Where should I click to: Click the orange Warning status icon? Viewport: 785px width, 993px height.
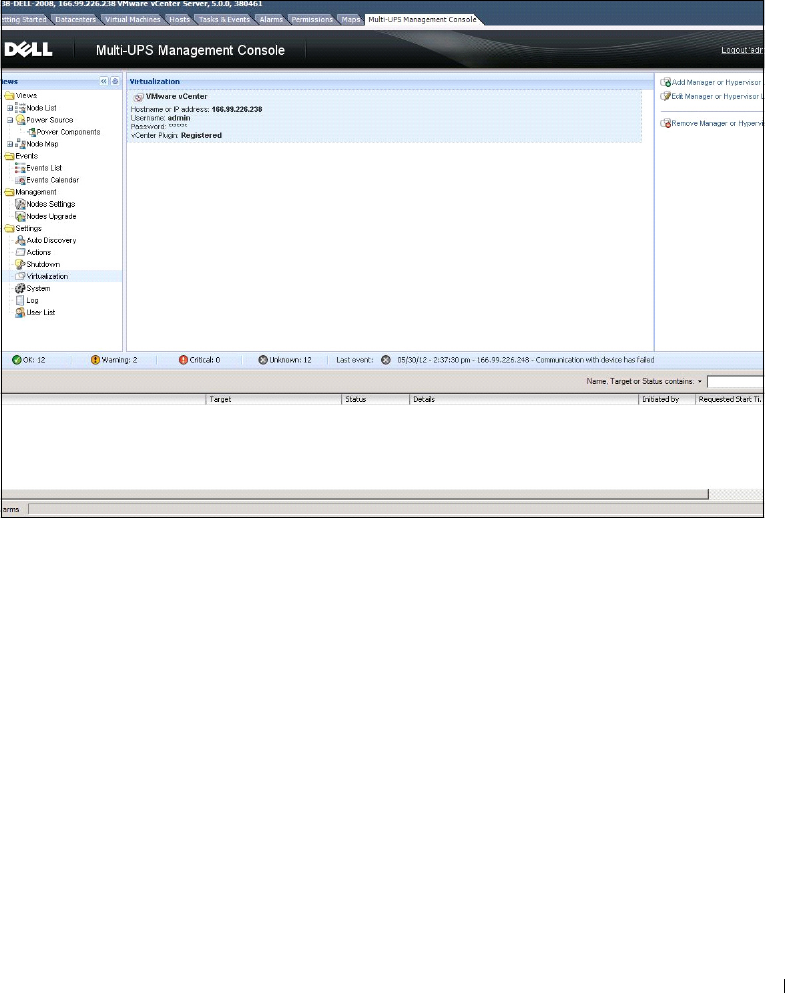(96, 360)
